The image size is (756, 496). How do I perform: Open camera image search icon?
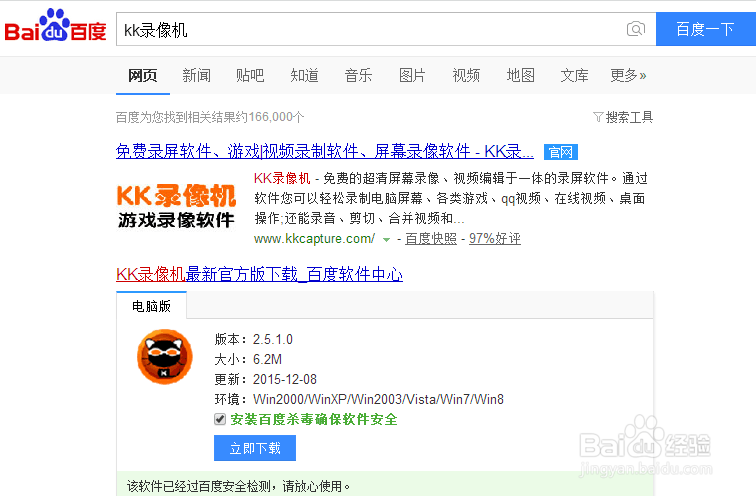(x=635, y=29)
